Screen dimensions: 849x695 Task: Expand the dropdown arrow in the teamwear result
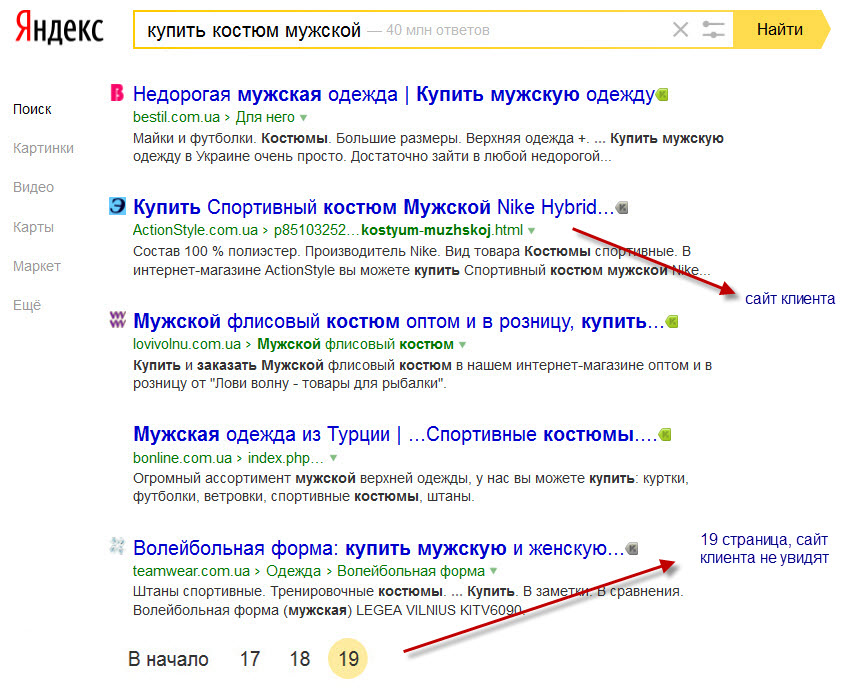[493, 571]
